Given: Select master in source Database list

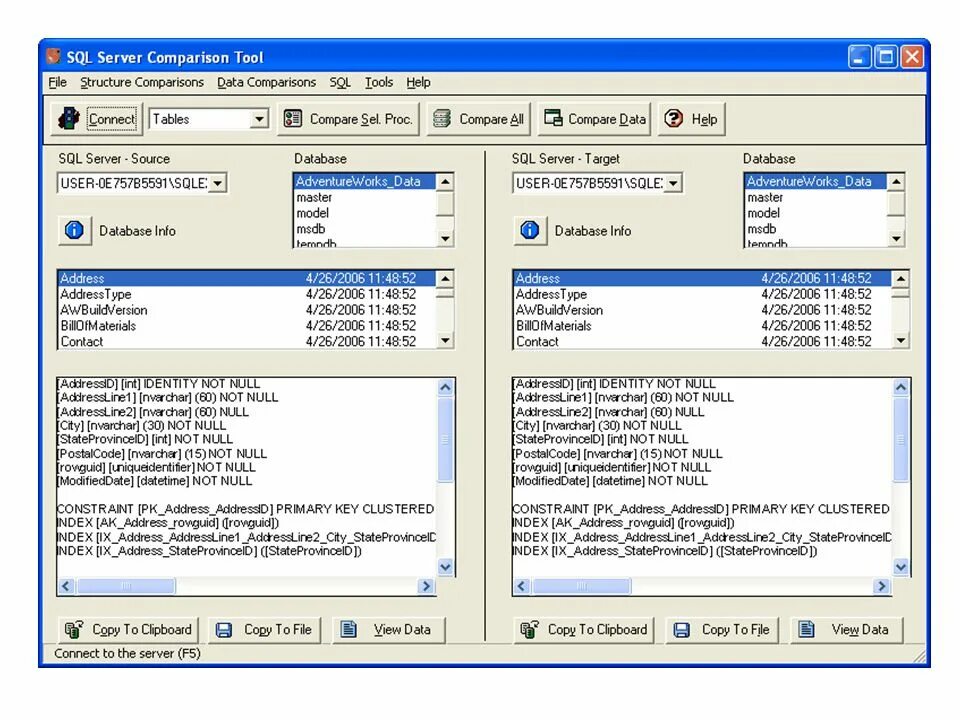Looking at the screenshot, I should (x=365, y=197).
